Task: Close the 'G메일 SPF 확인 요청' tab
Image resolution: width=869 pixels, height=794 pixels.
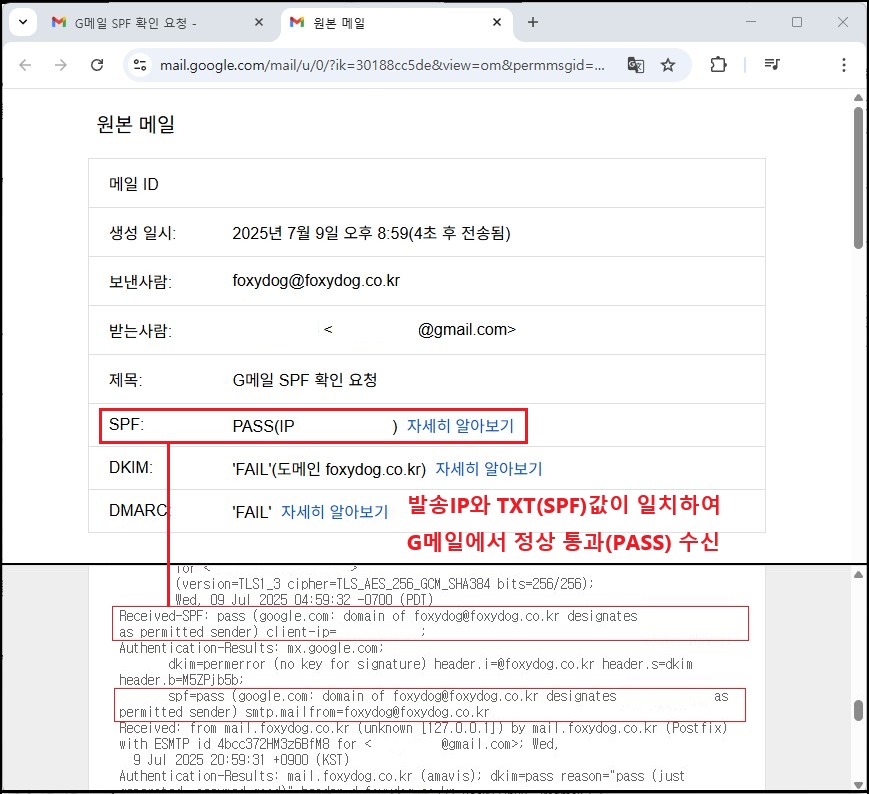Action: coord(259,22)
